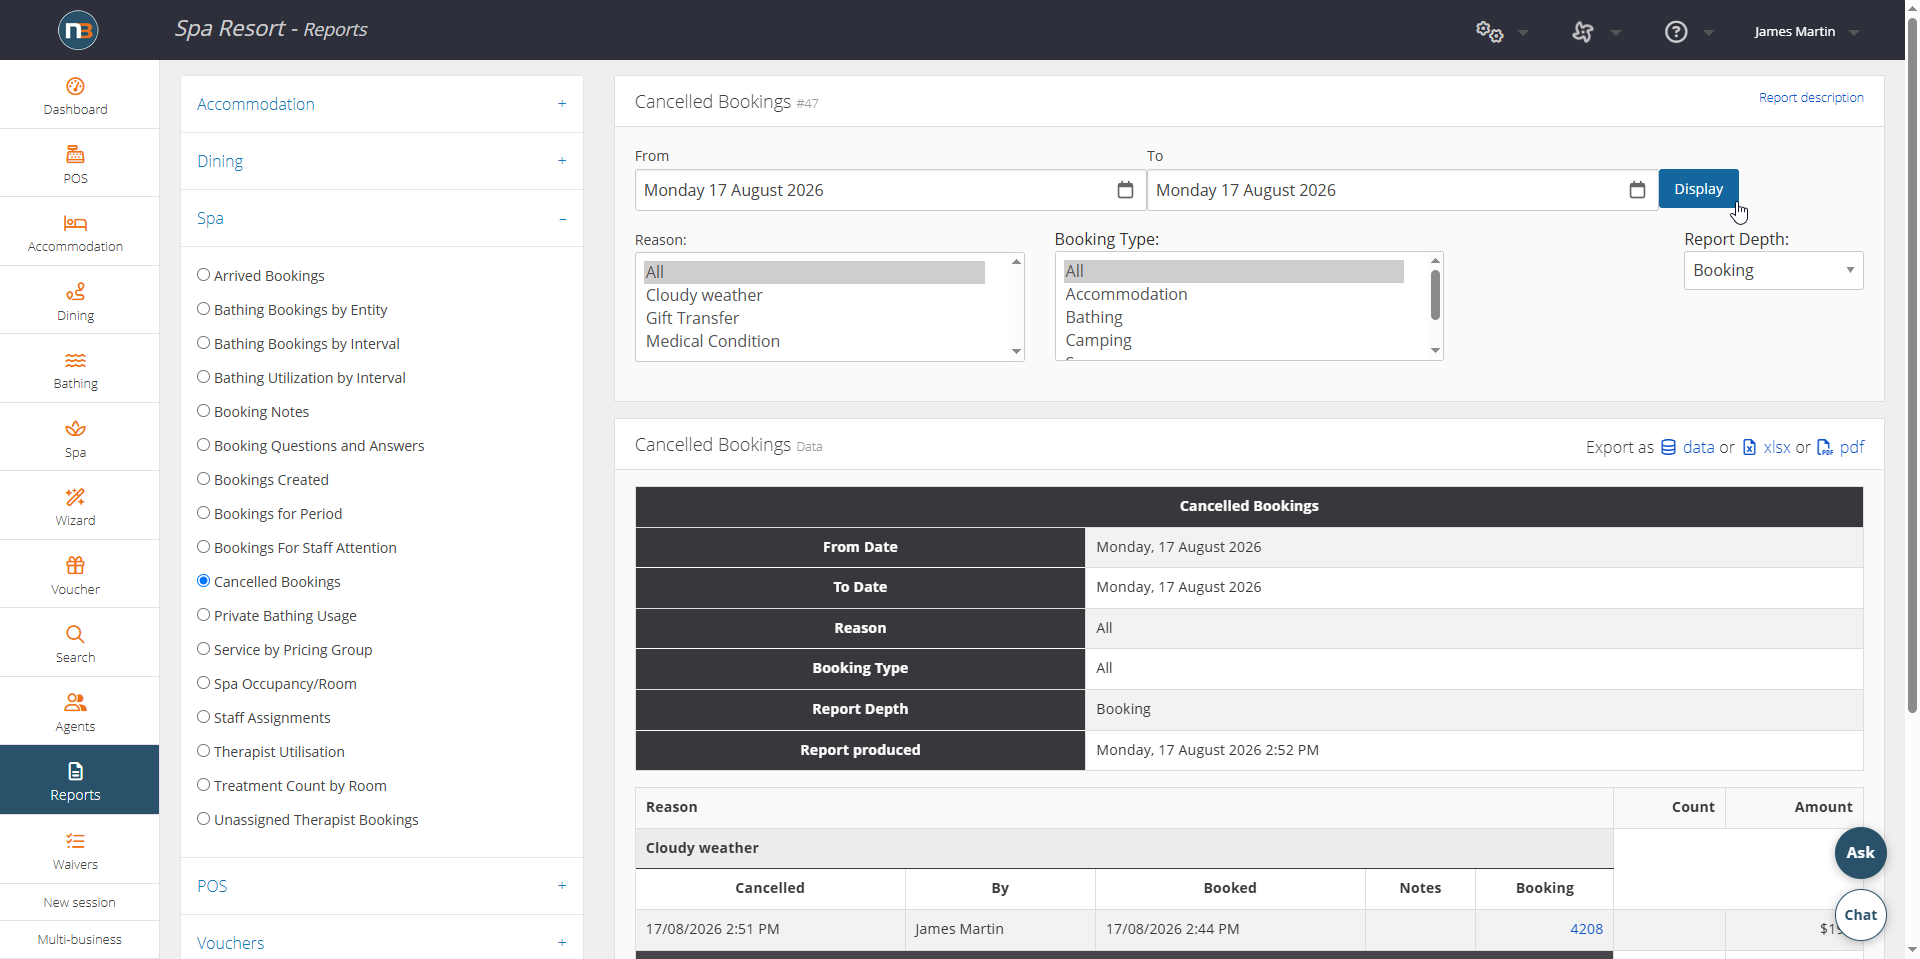Export report as pdf

point(1841,447)
